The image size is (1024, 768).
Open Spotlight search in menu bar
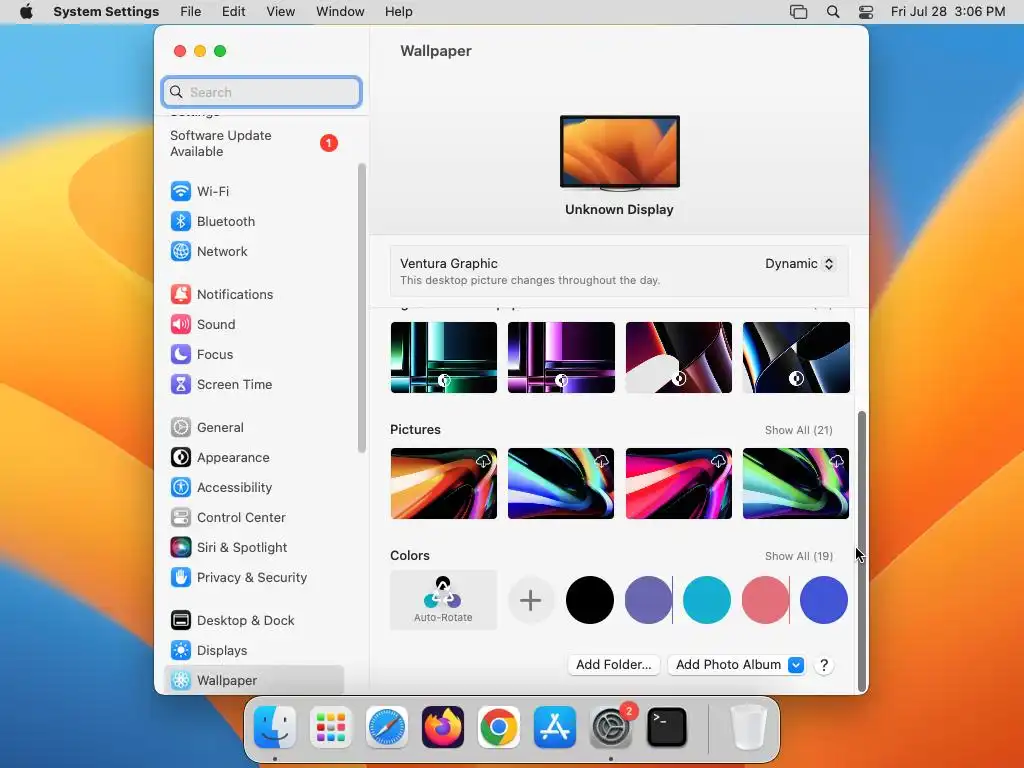(833, 12)
